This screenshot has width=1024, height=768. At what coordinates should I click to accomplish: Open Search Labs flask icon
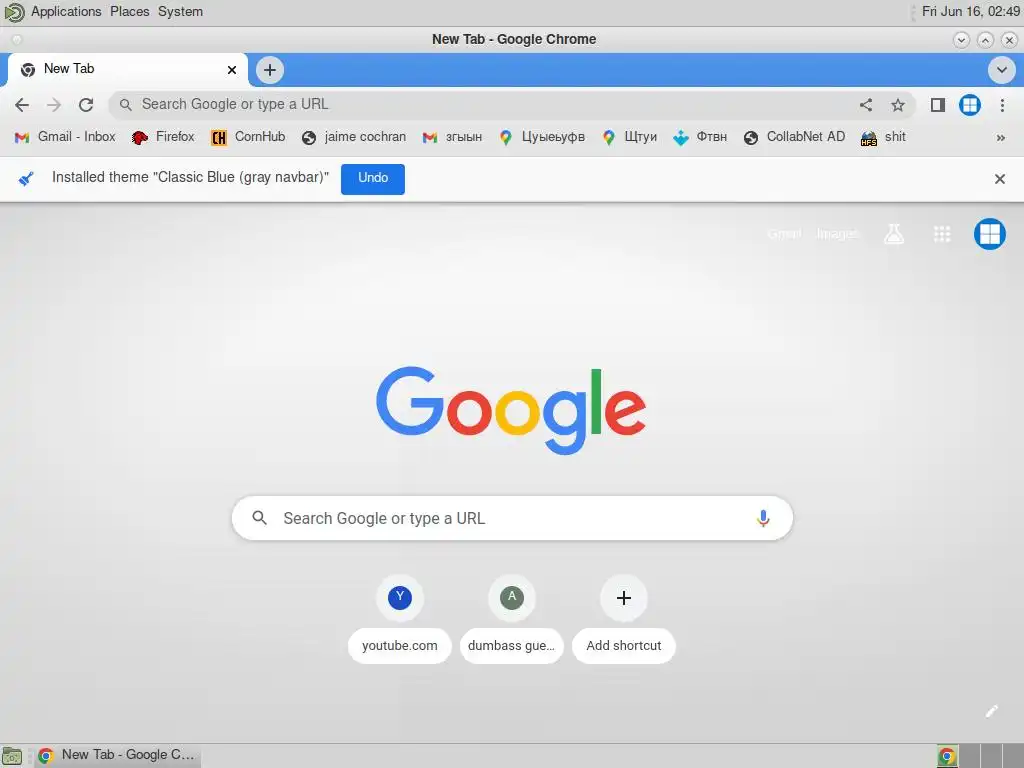pyautogui.click(x=894, y=234)
